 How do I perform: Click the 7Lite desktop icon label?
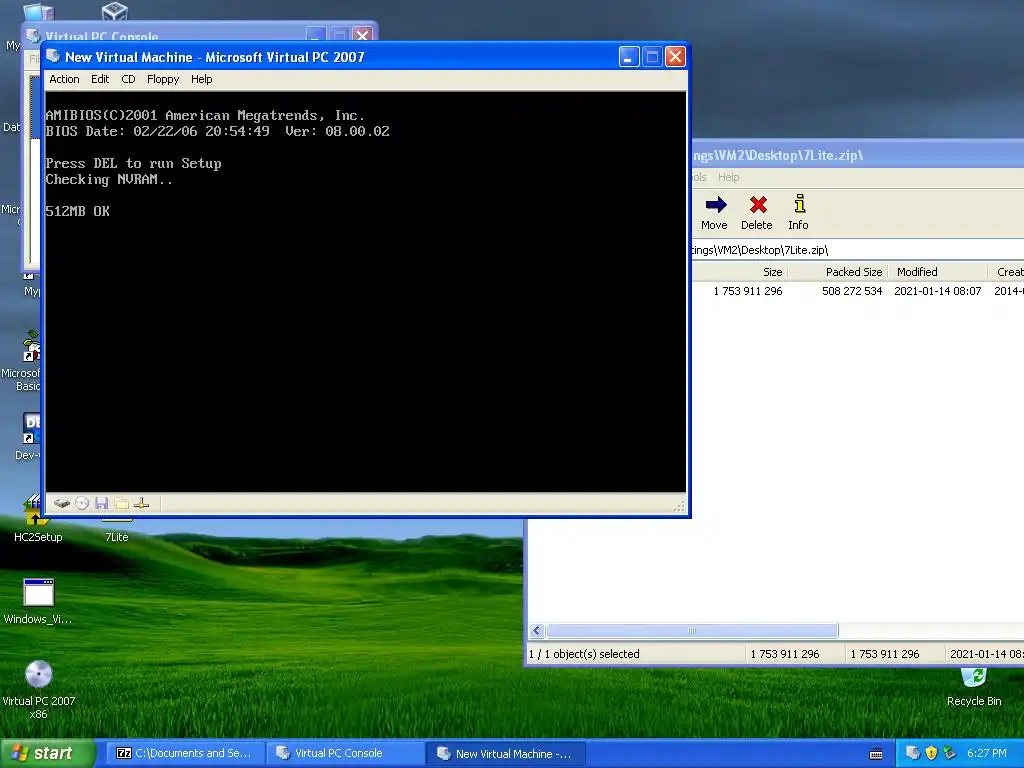pyautogui.click(x=117, y=537)
